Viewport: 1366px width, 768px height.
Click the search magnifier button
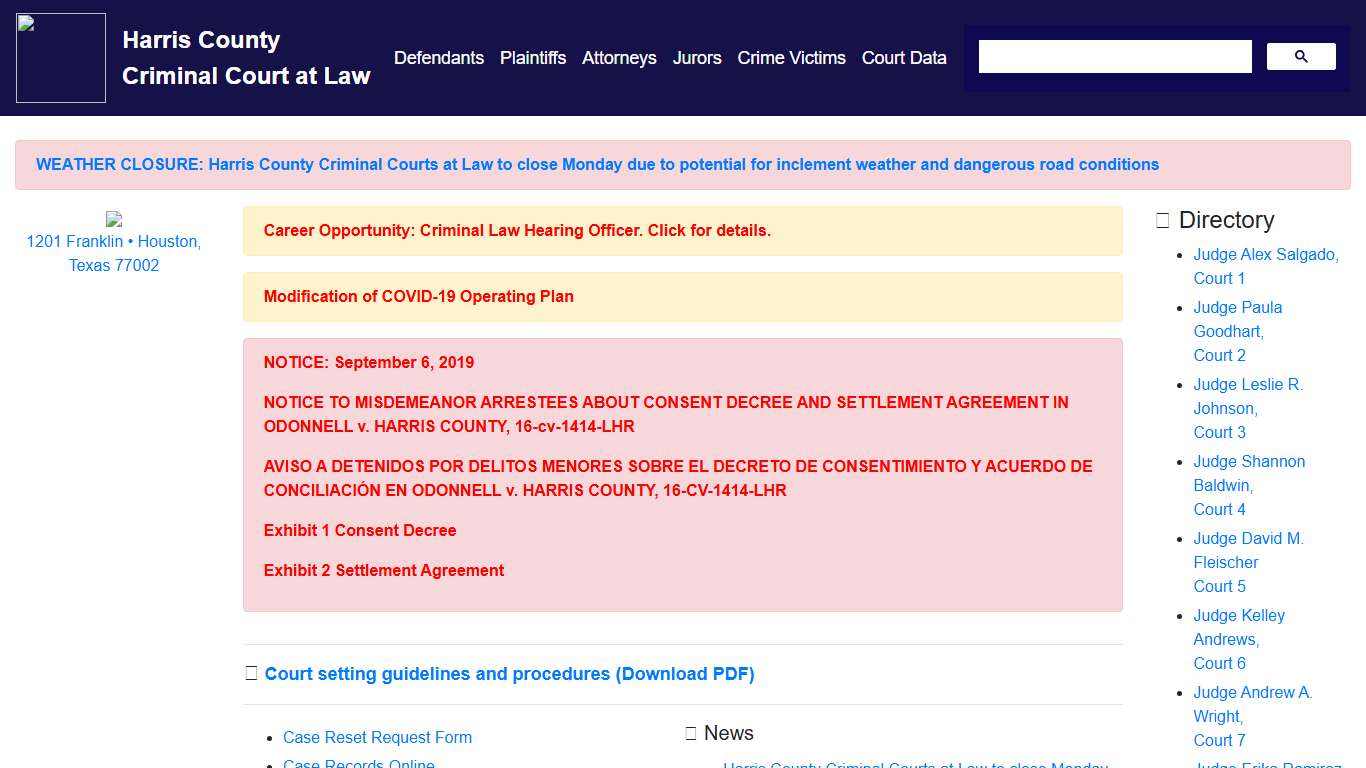pos(1300,57)
